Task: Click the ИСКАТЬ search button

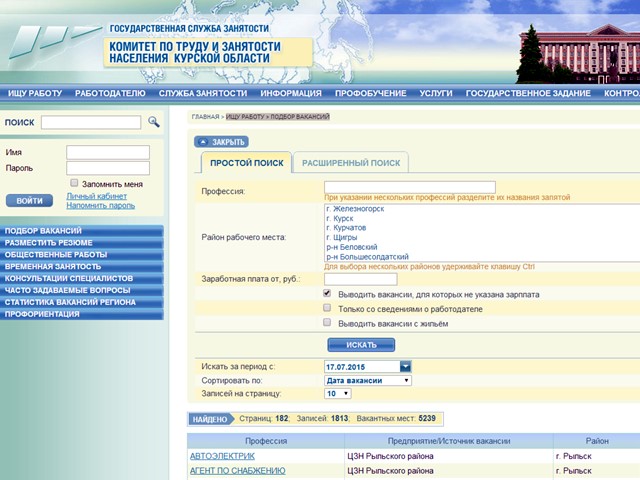Action: click(361, 345)
